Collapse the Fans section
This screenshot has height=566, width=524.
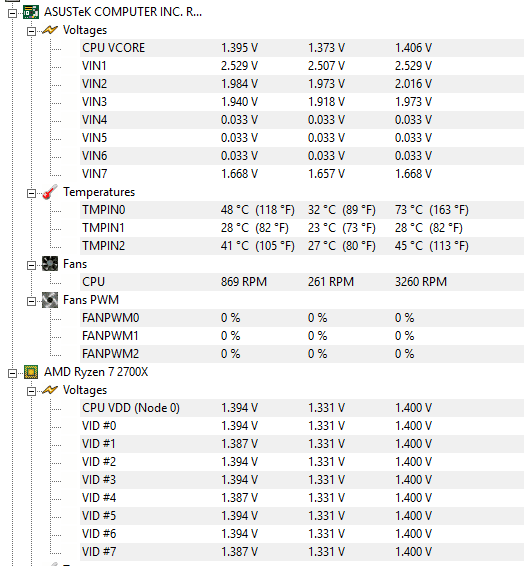31,266
